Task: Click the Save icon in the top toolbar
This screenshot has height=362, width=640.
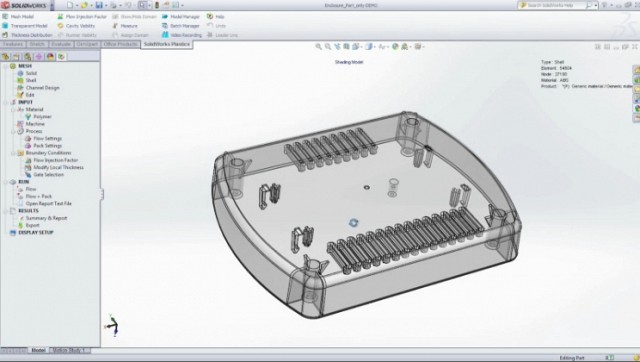Action: 99,5
